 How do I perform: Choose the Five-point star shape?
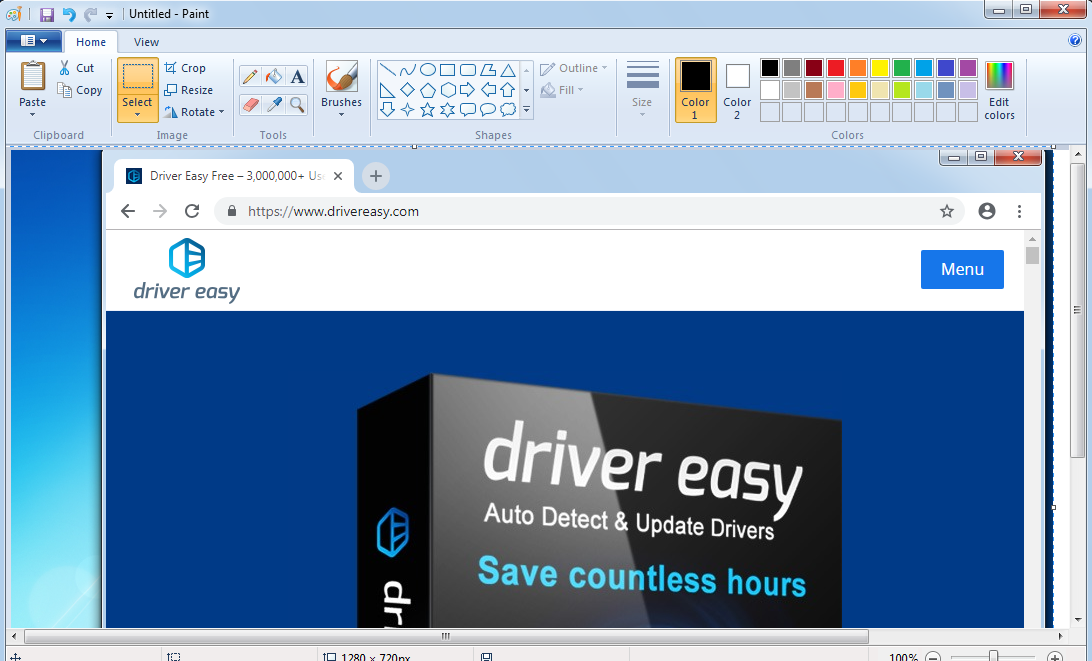click(x=428, y=109)
